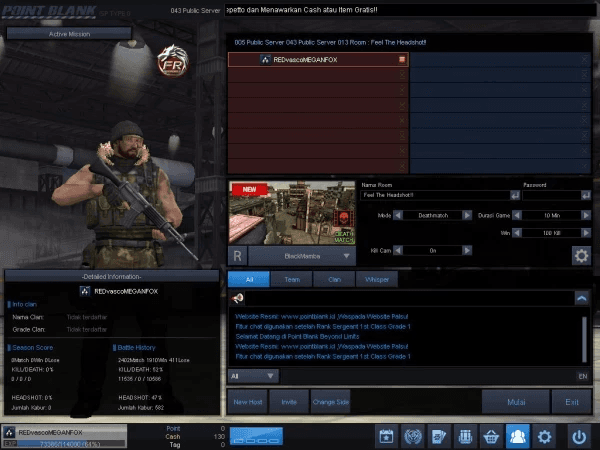Image resolution: width=600 pixels, height=450 pixels.
Task: Click the blue bar next to Cash
Action: pyautogui.click(x=256, y=436)
